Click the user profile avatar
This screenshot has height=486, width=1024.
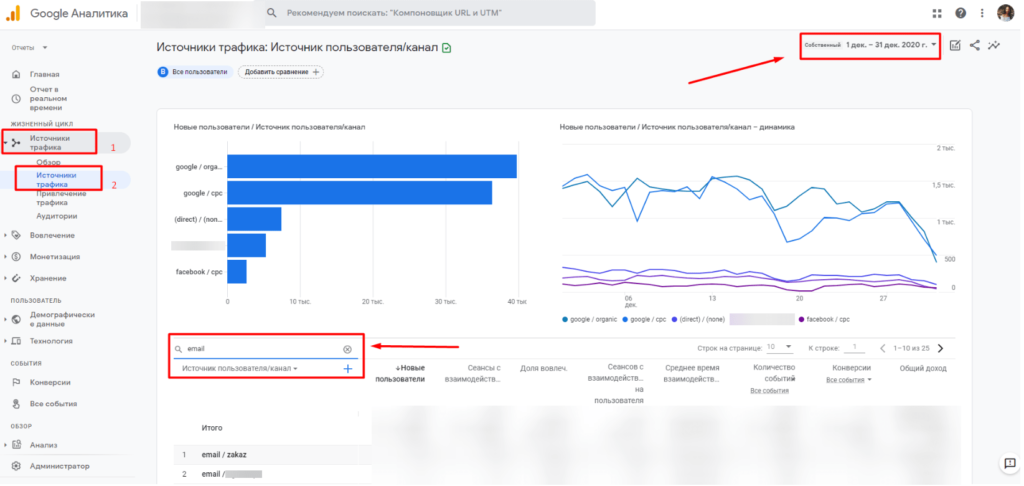[x=1005, y=13]
